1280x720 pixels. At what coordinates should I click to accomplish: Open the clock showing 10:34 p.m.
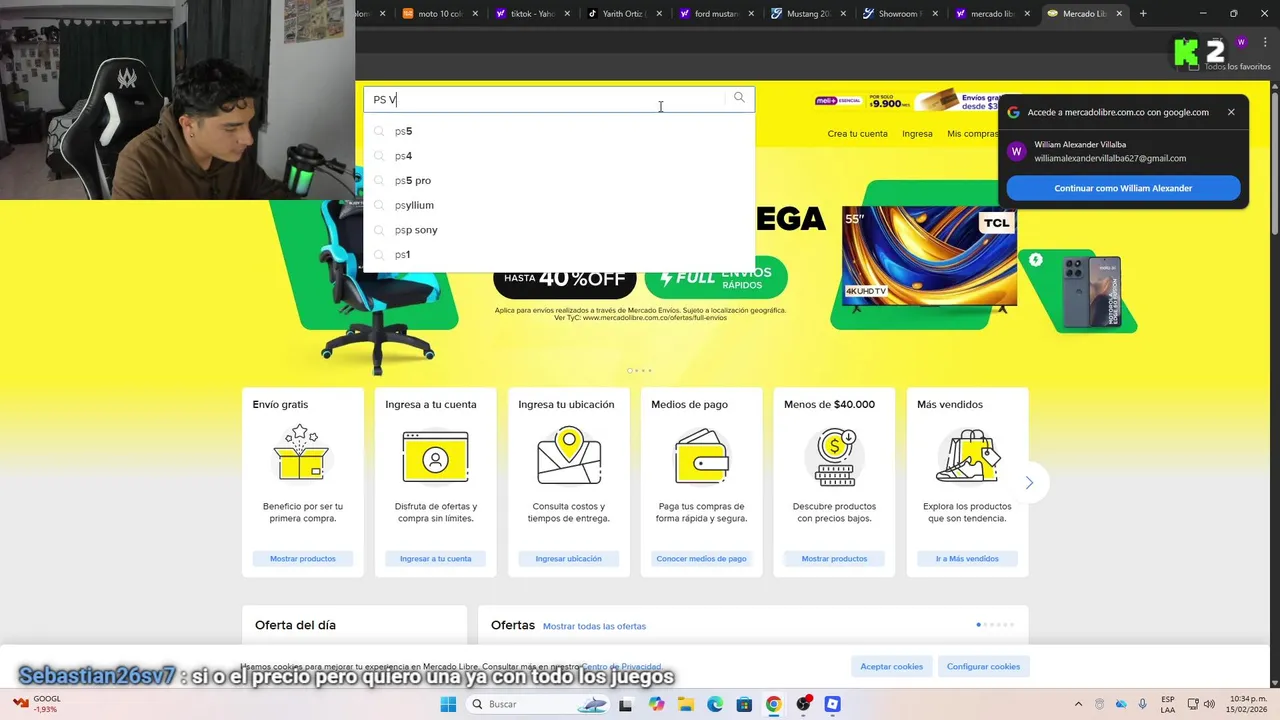click(1247, 704)
